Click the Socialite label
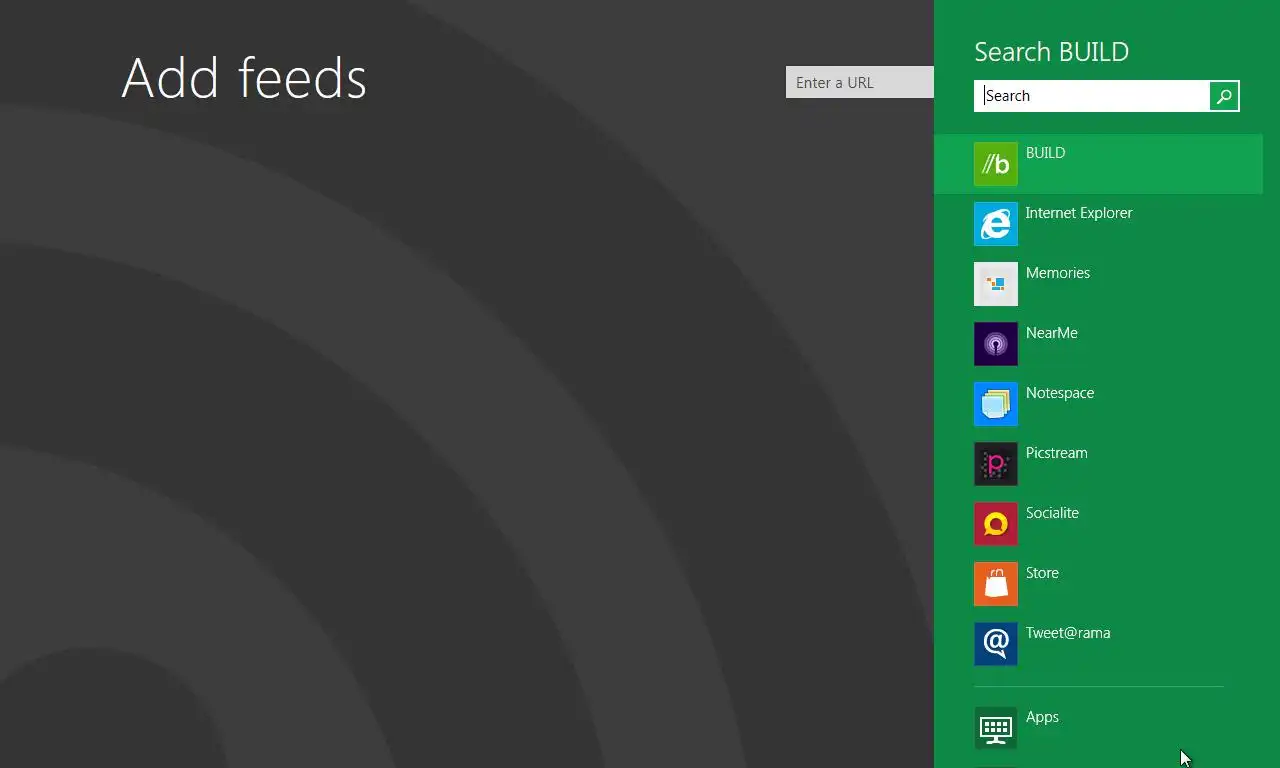This screenshot has height=768, width=1280. pos(1052,513)
